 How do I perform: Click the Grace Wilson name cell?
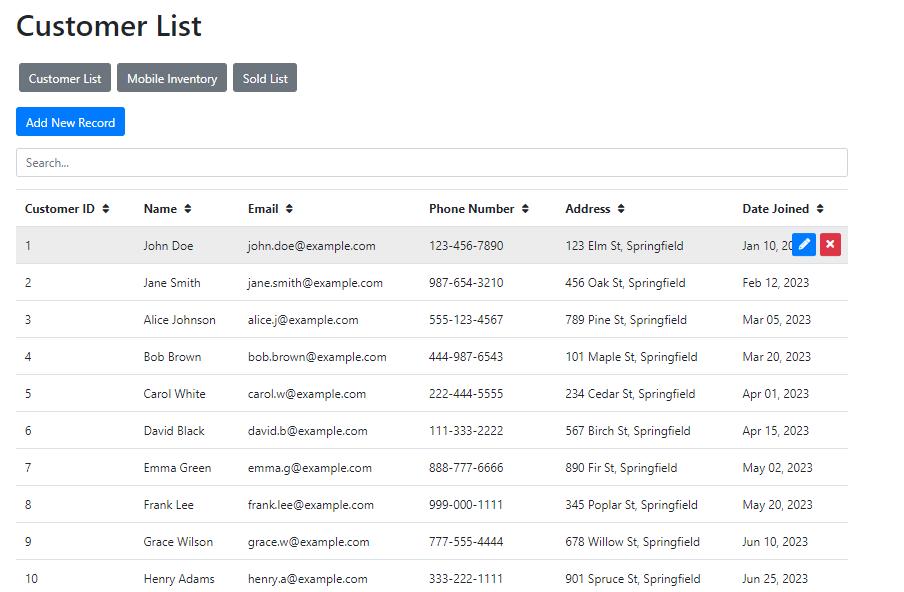(178, 542)
